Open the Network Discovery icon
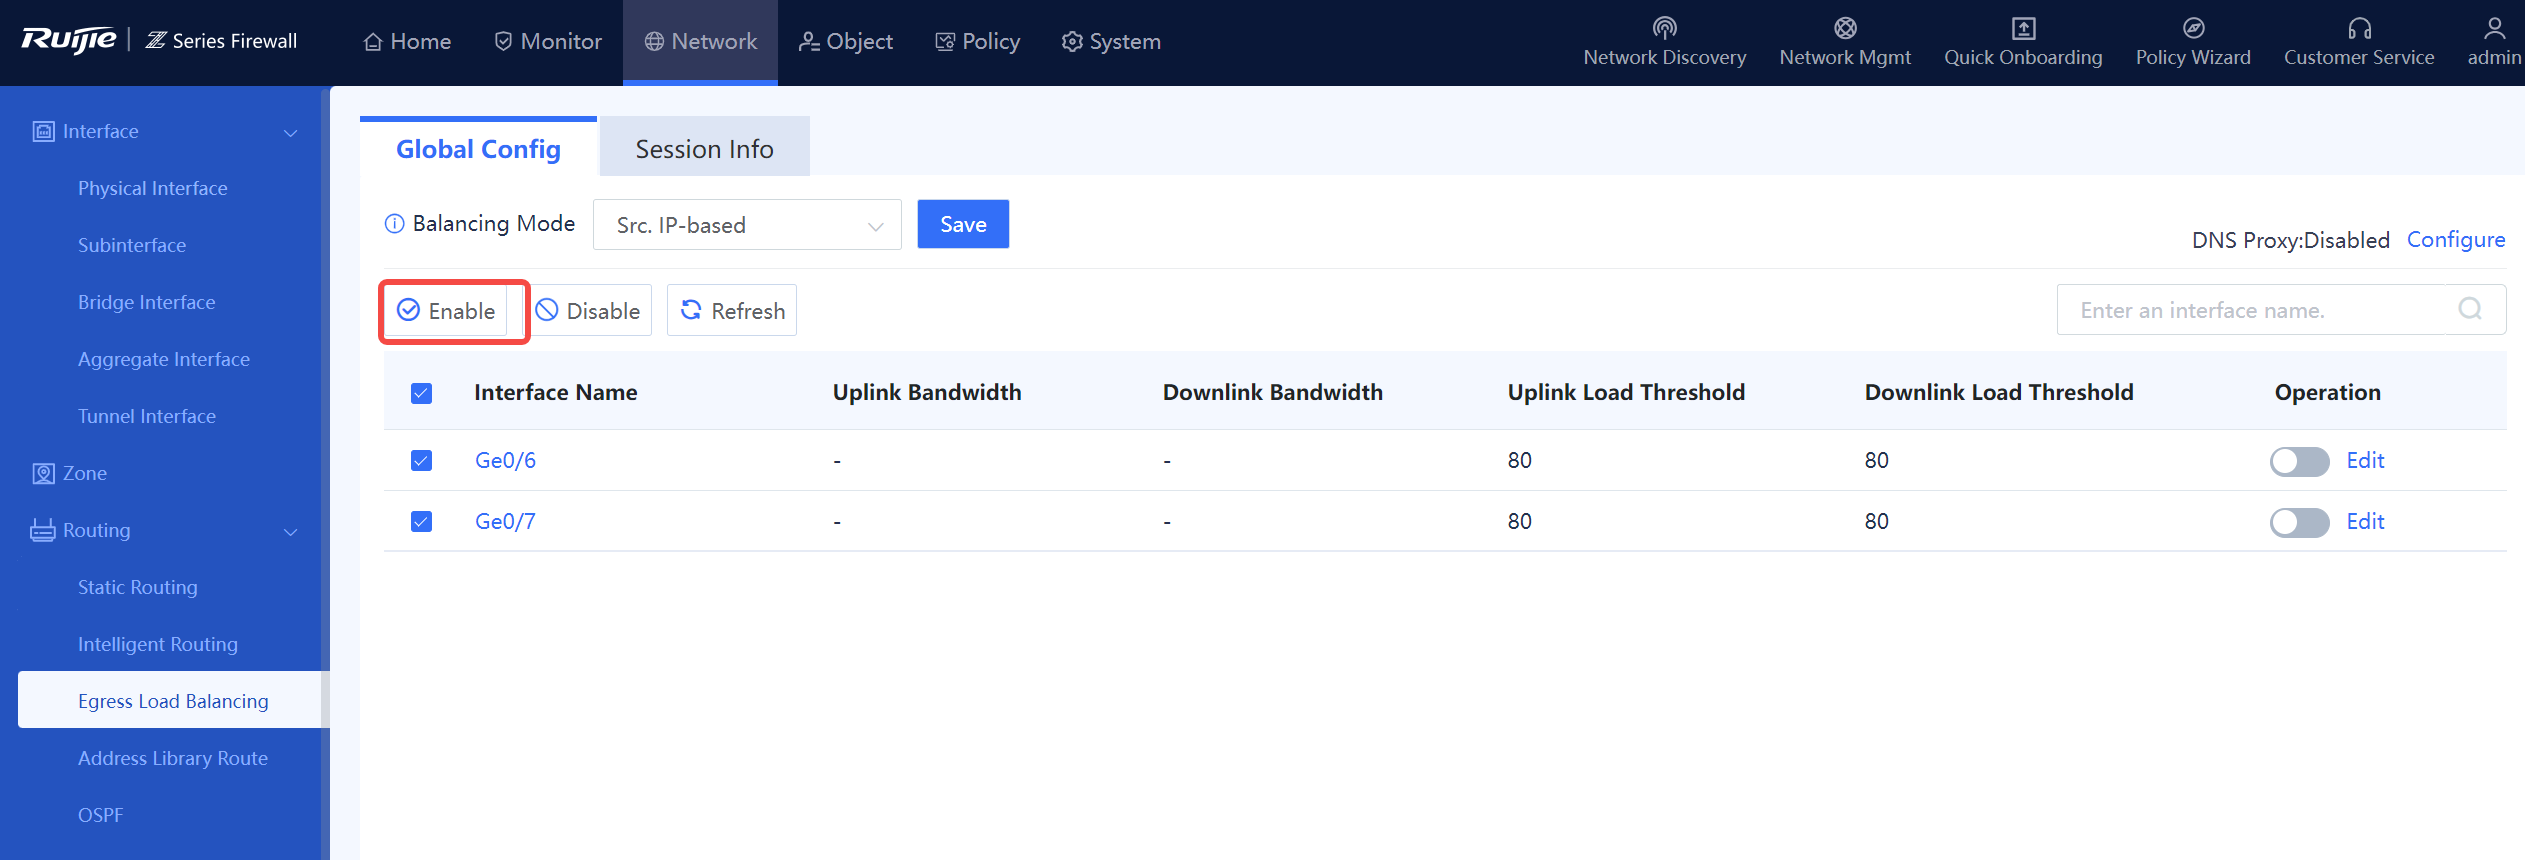The height and width of the screenshot is (860, 2525). pos(1664,28)
